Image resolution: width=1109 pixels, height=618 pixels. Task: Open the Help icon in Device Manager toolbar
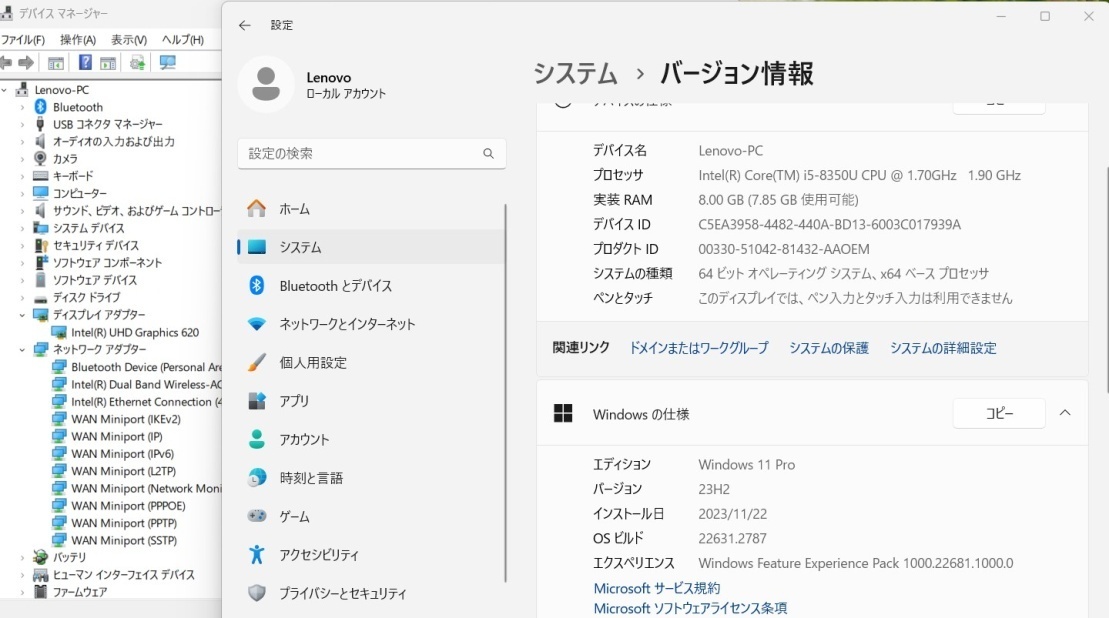pos(84,62)
